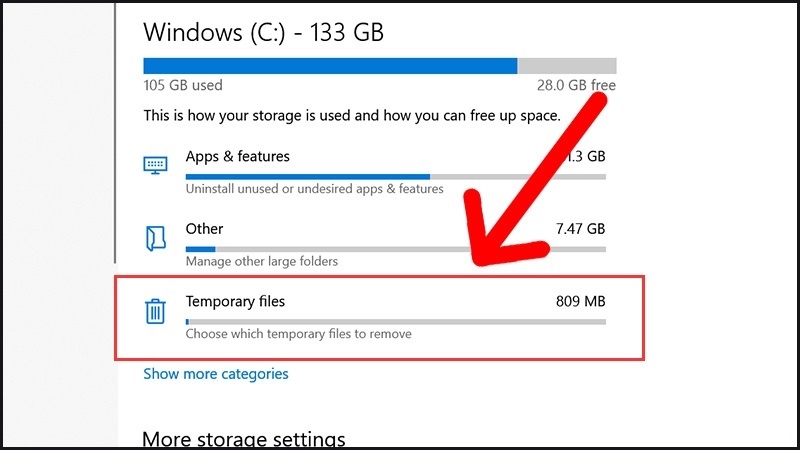Click the 809 MB size value
Image resolution: width=800 pixels, height=450 pixels.
[580, 301]
